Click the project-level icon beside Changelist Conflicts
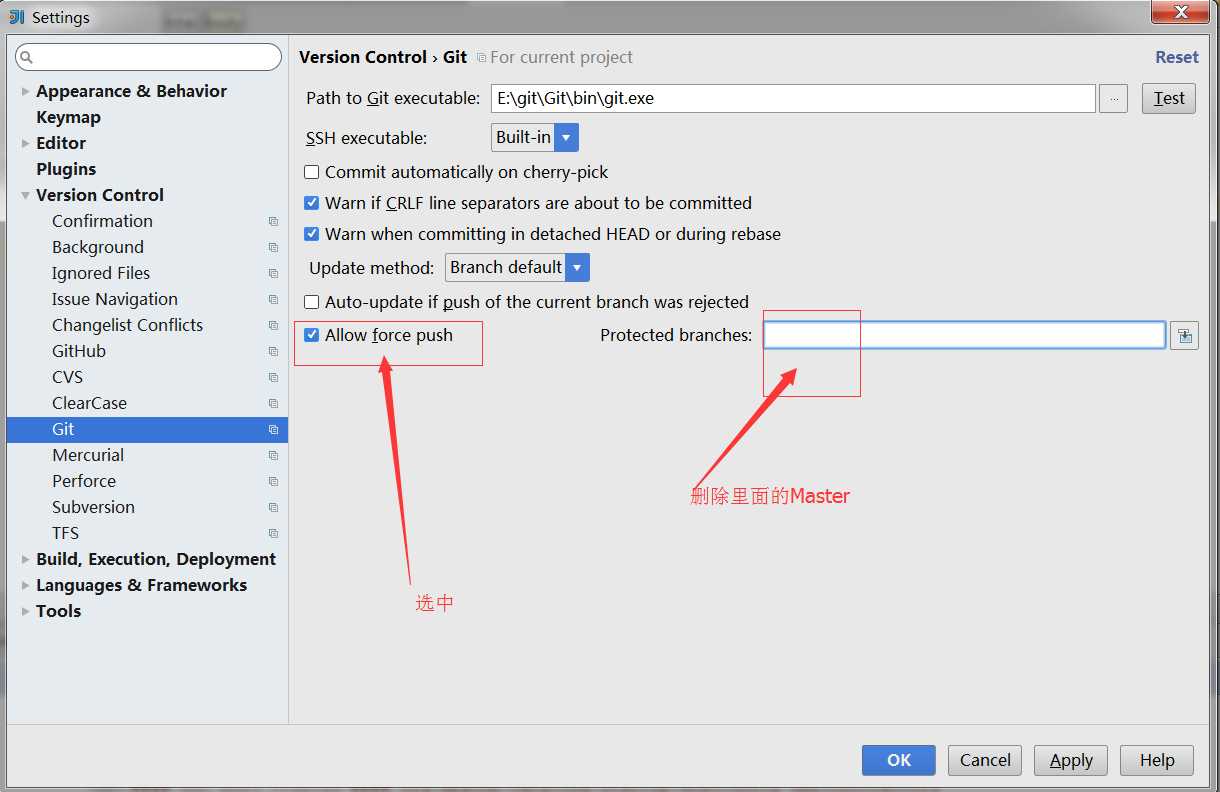 273,325
